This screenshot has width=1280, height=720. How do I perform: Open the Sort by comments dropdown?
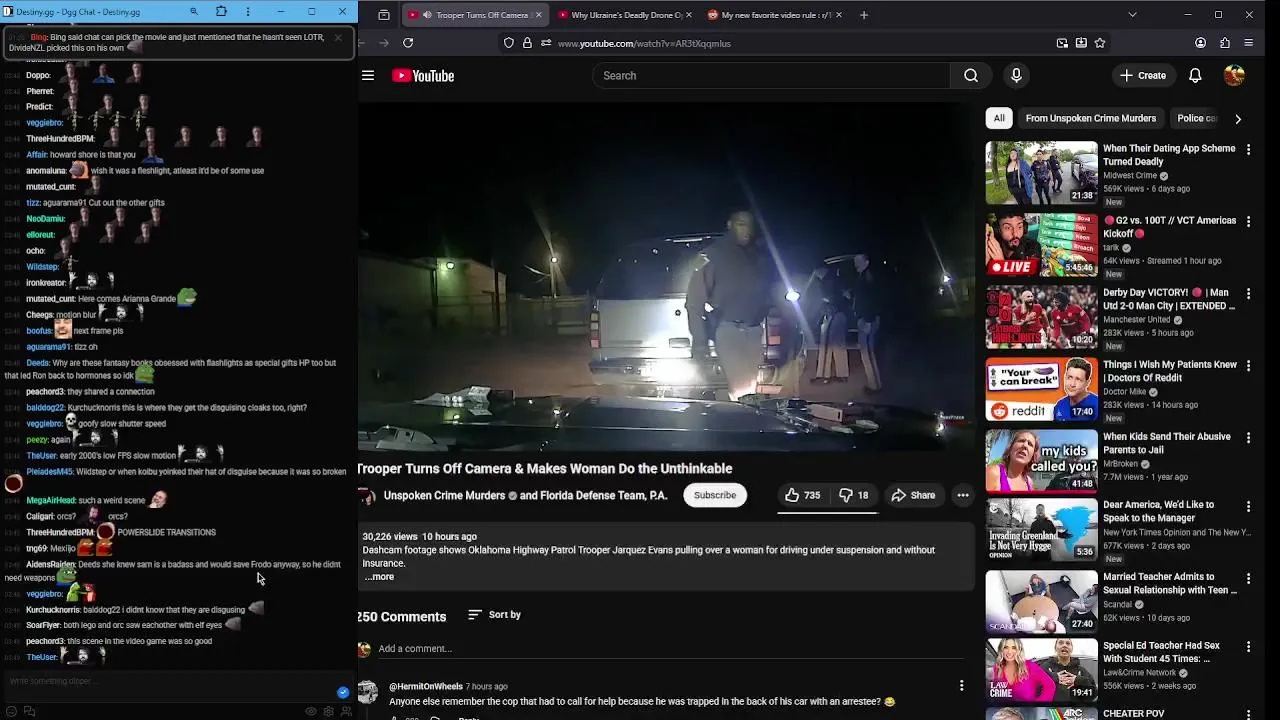494,615
